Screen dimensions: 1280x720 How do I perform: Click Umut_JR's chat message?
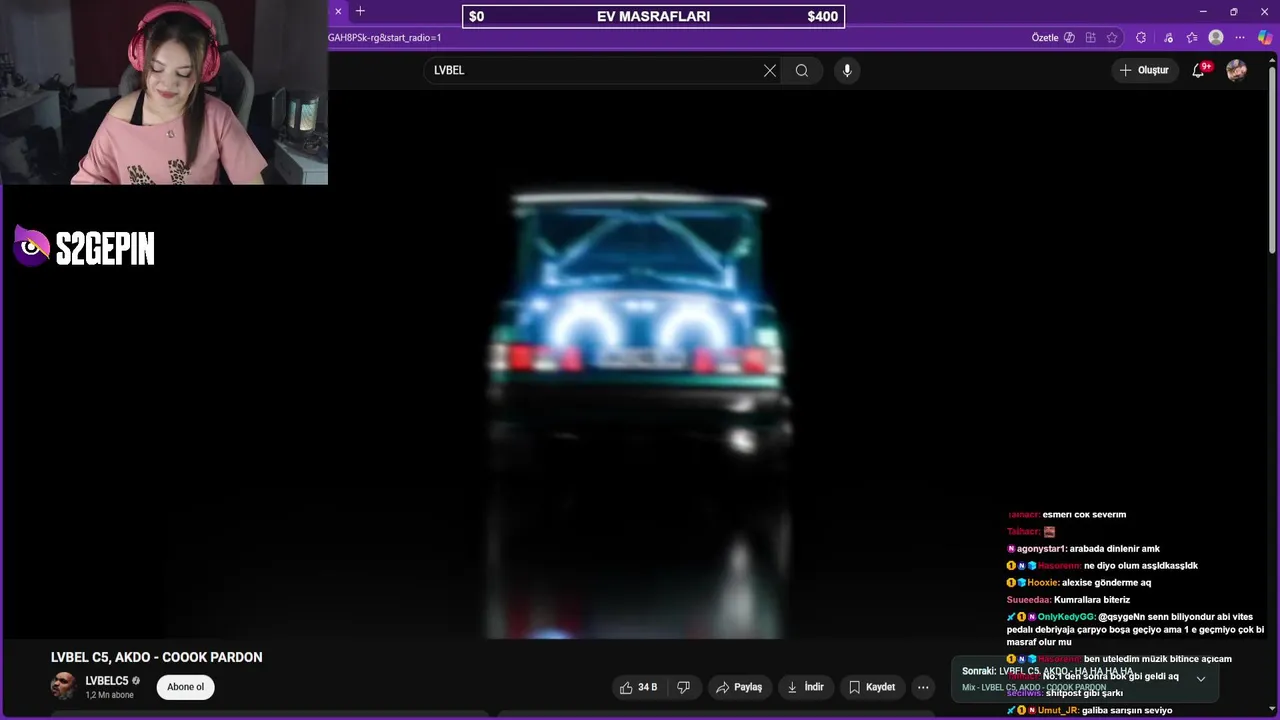click(1090, 710)
